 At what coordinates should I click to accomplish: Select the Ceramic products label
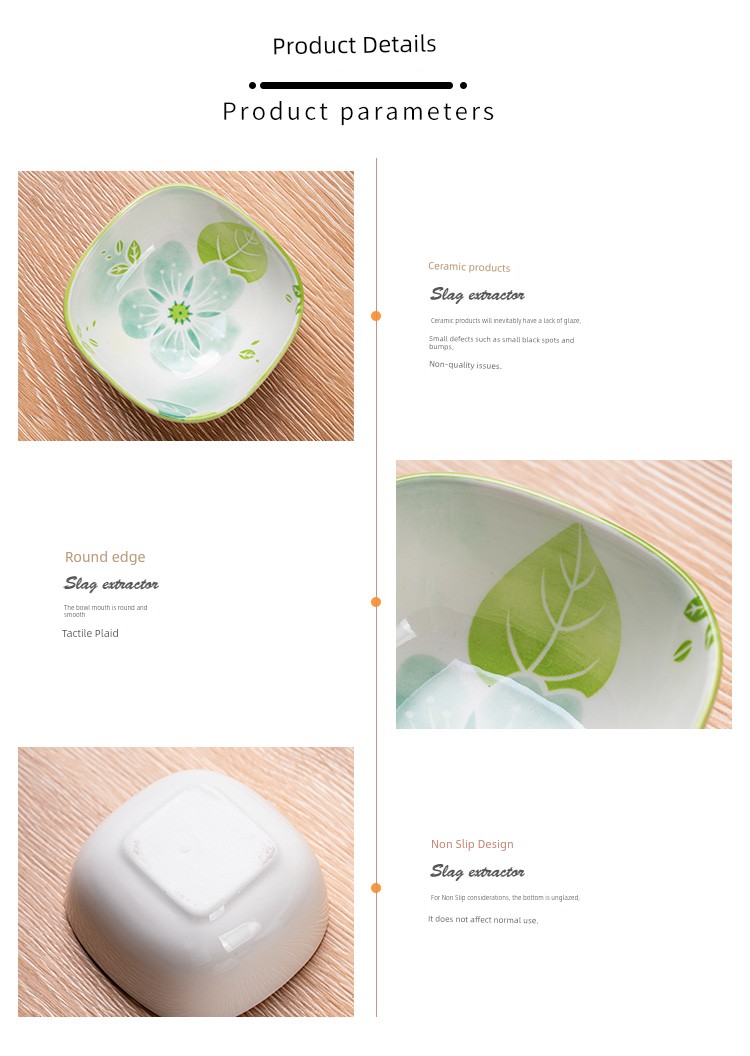[x=469, y=267]
